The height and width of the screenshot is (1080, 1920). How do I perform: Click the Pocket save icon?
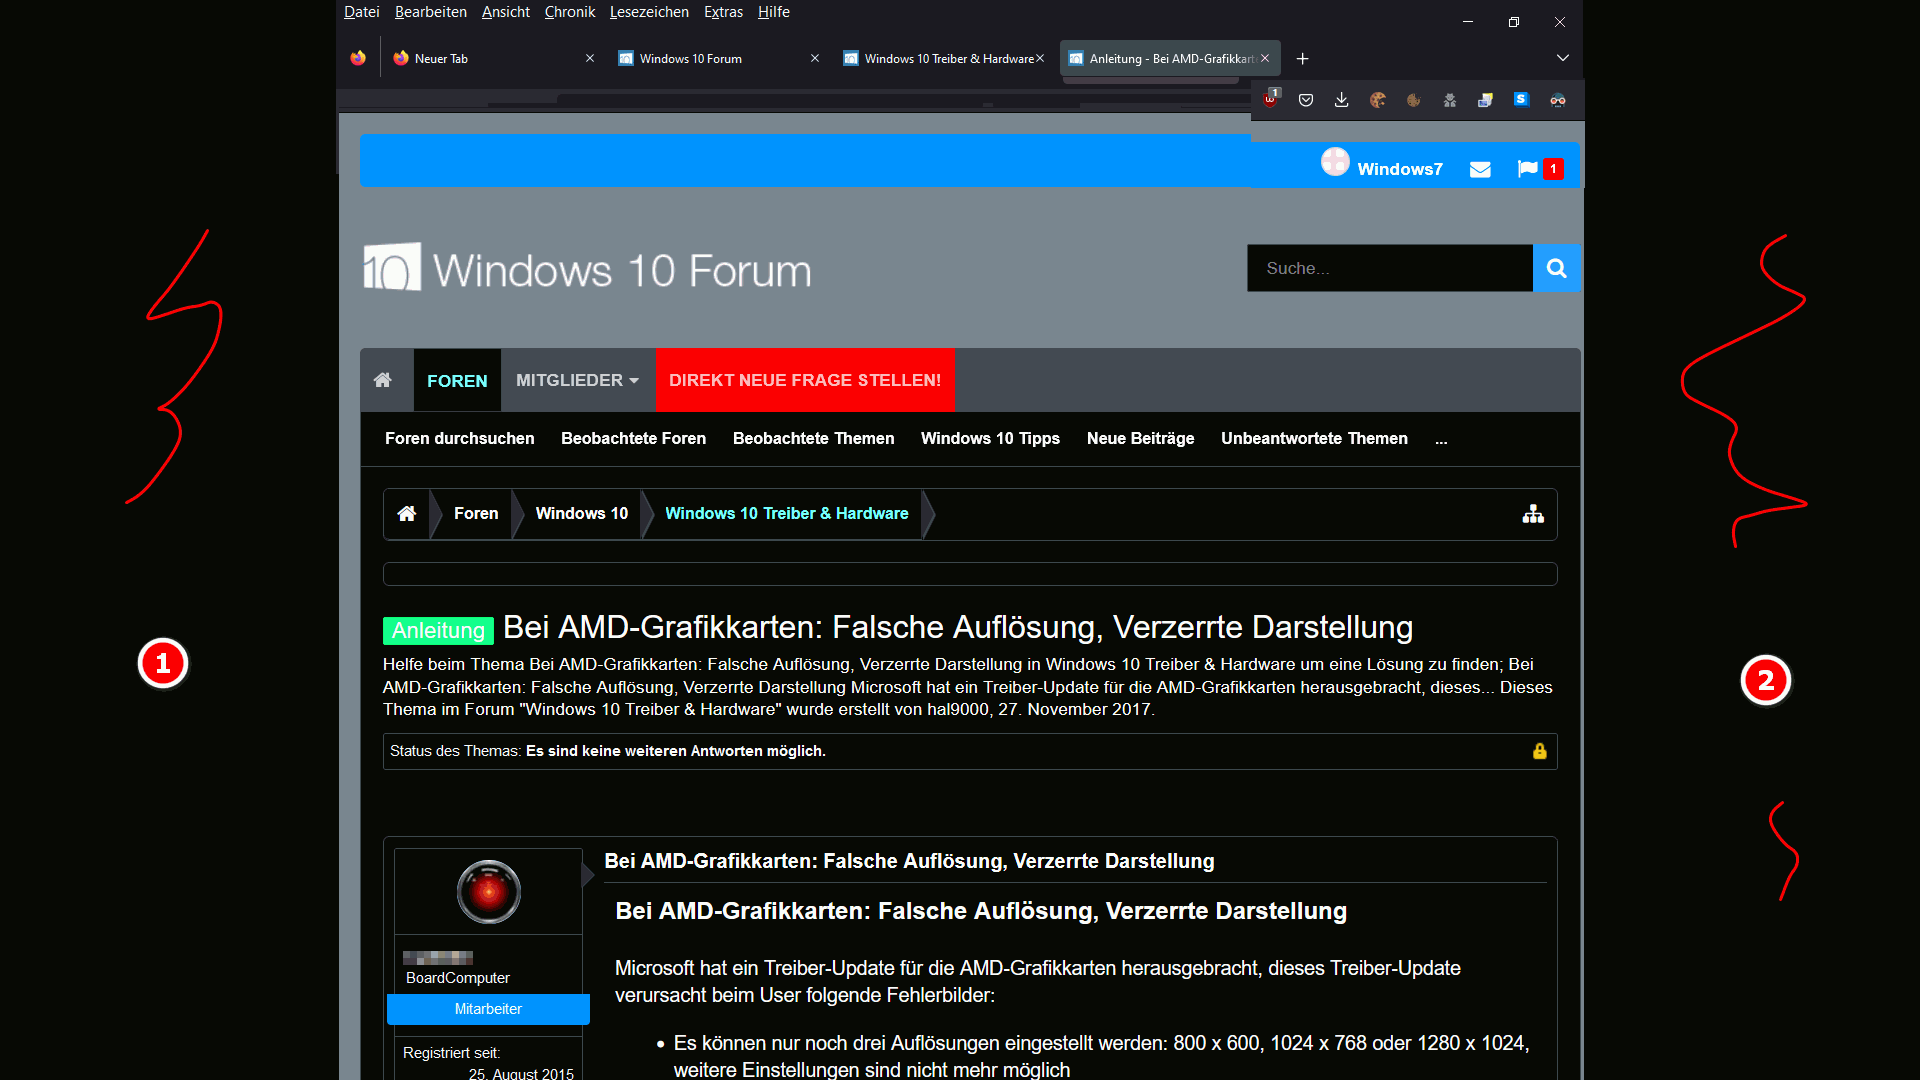[1306, 100]
